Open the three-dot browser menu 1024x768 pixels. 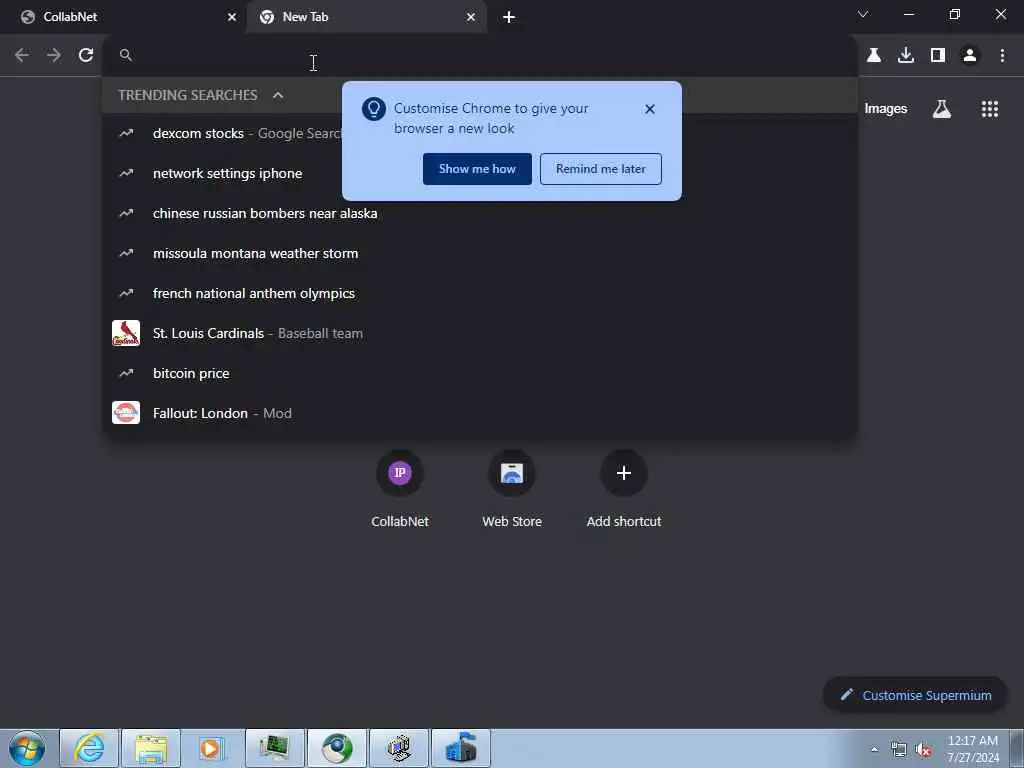click(x=1002, y=56)
